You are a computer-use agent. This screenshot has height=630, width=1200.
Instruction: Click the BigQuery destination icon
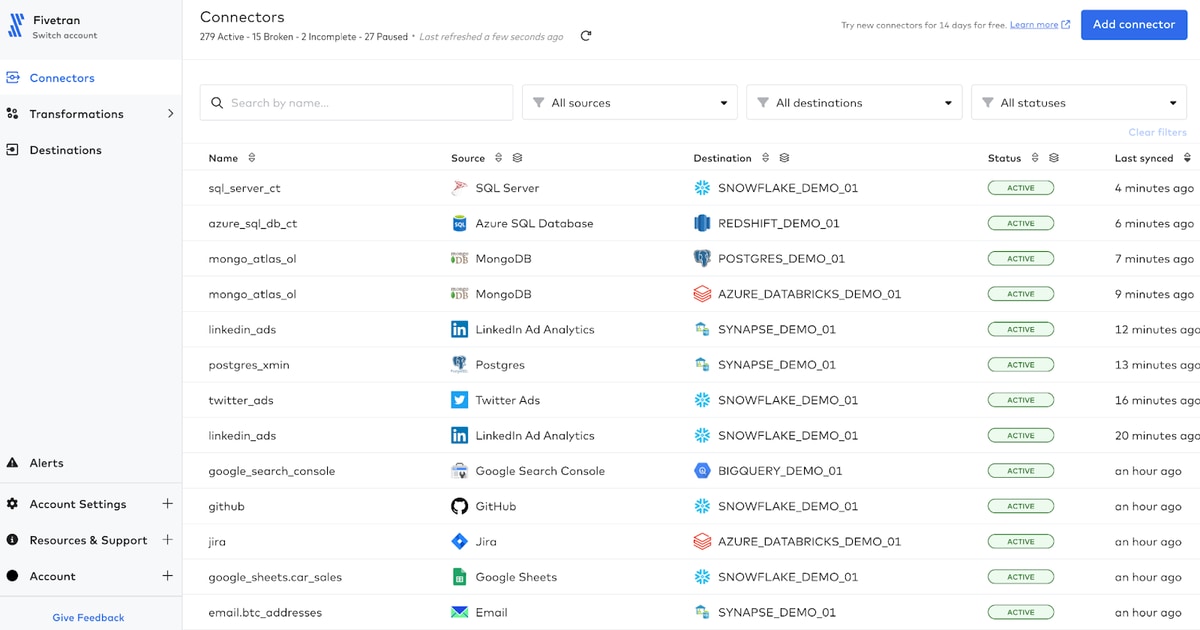702,471
